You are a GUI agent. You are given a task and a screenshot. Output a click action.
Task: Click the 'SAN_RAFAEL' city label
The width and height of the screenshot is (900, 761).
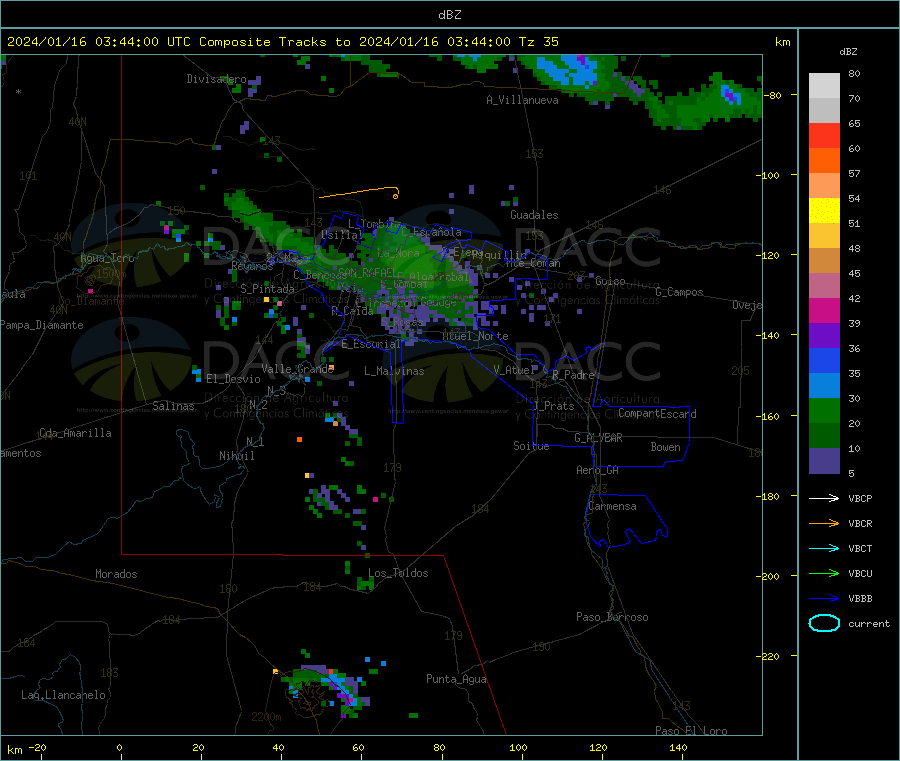(x=366, y=272)
